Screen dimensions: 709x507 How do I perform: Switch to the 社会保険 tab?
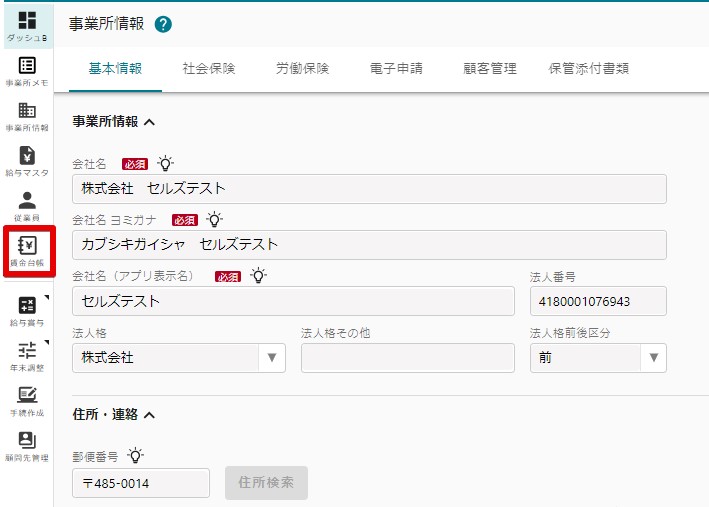point(209,69)
